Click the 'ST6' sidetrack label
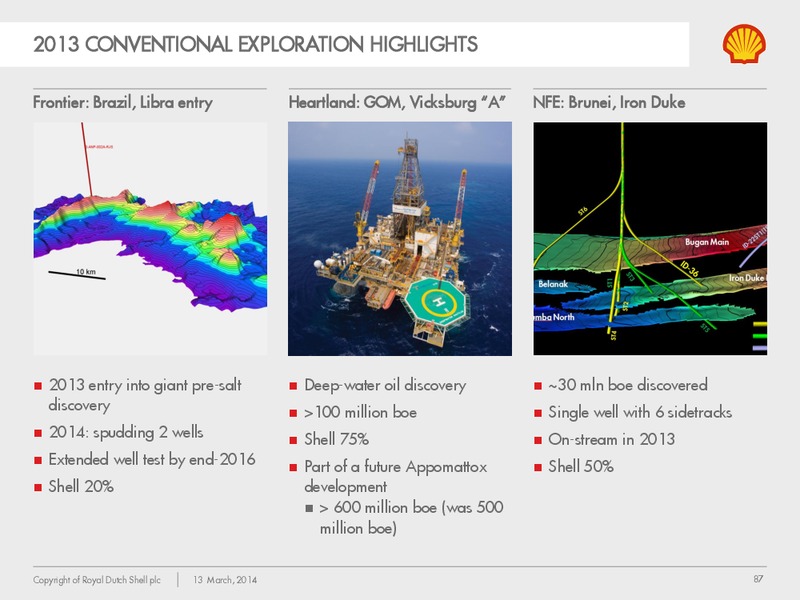The height and width of the screenshot is (600, 800). 583,211
